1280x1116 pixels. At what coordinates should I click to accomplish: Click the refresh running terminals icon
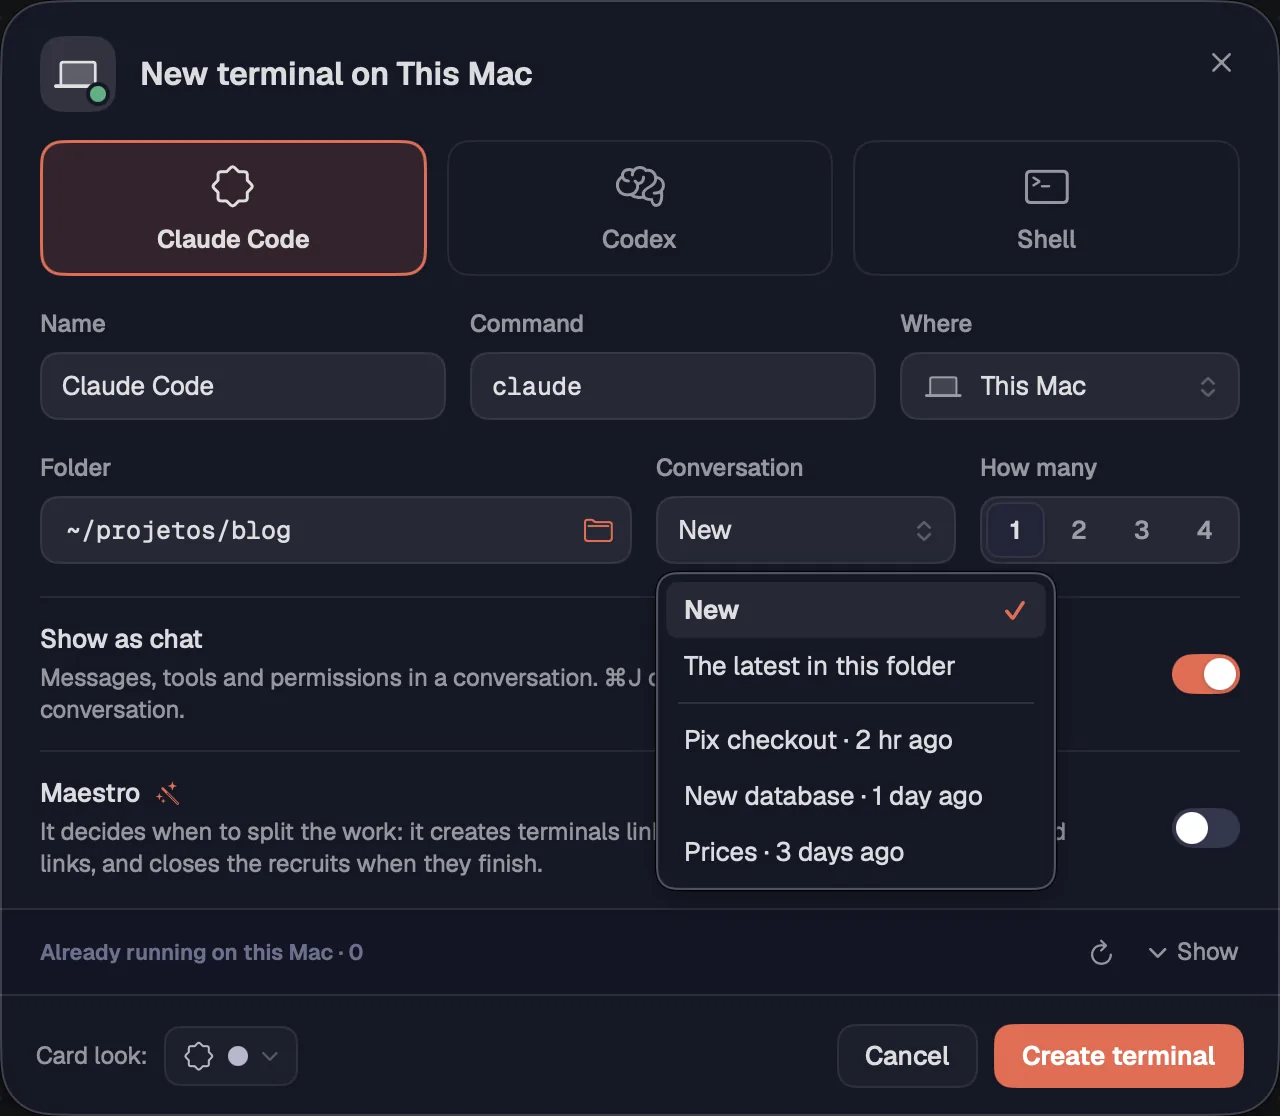tap(1101, 953)
